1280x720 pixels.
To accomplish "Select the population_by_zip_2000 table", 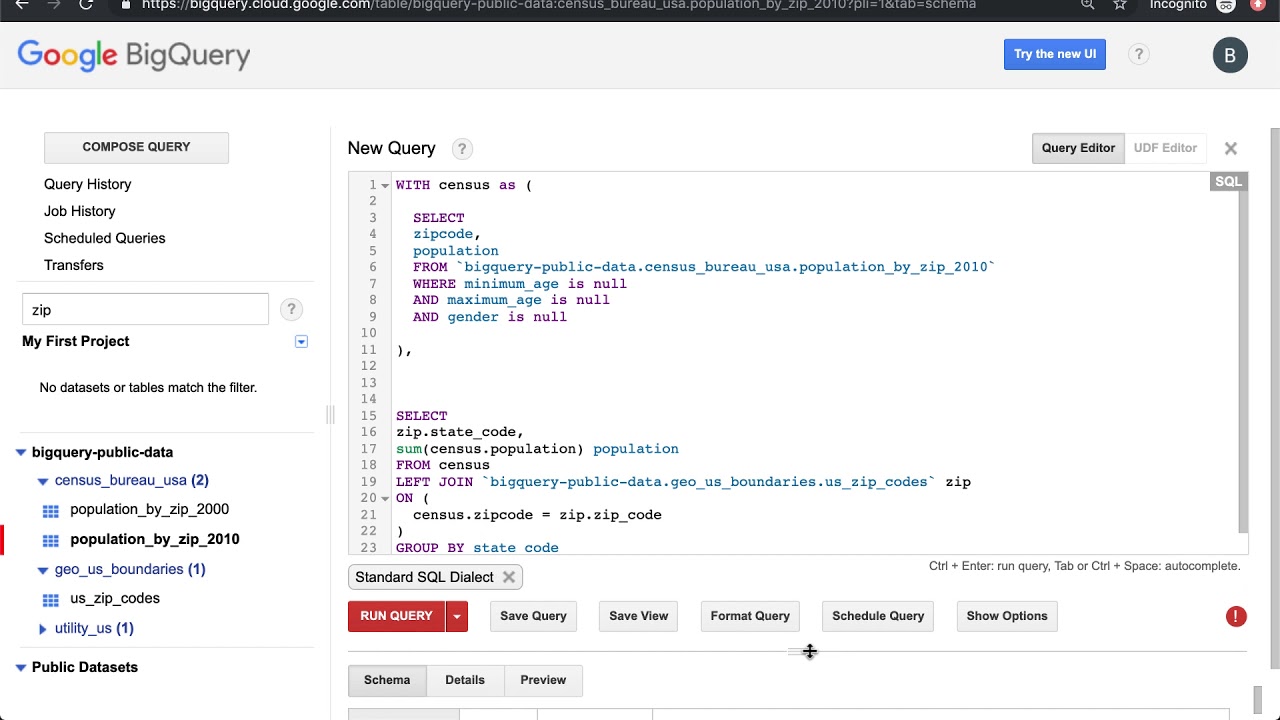I will coord(149,510).
